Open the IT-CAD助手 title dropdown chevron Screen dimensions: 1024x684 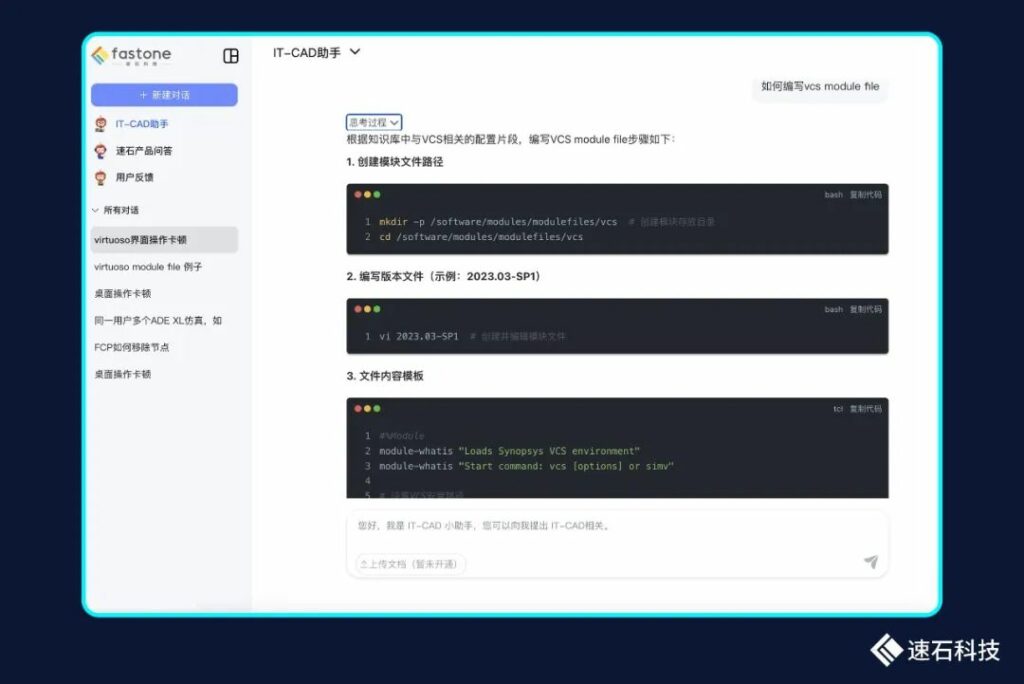pos(355,52)
